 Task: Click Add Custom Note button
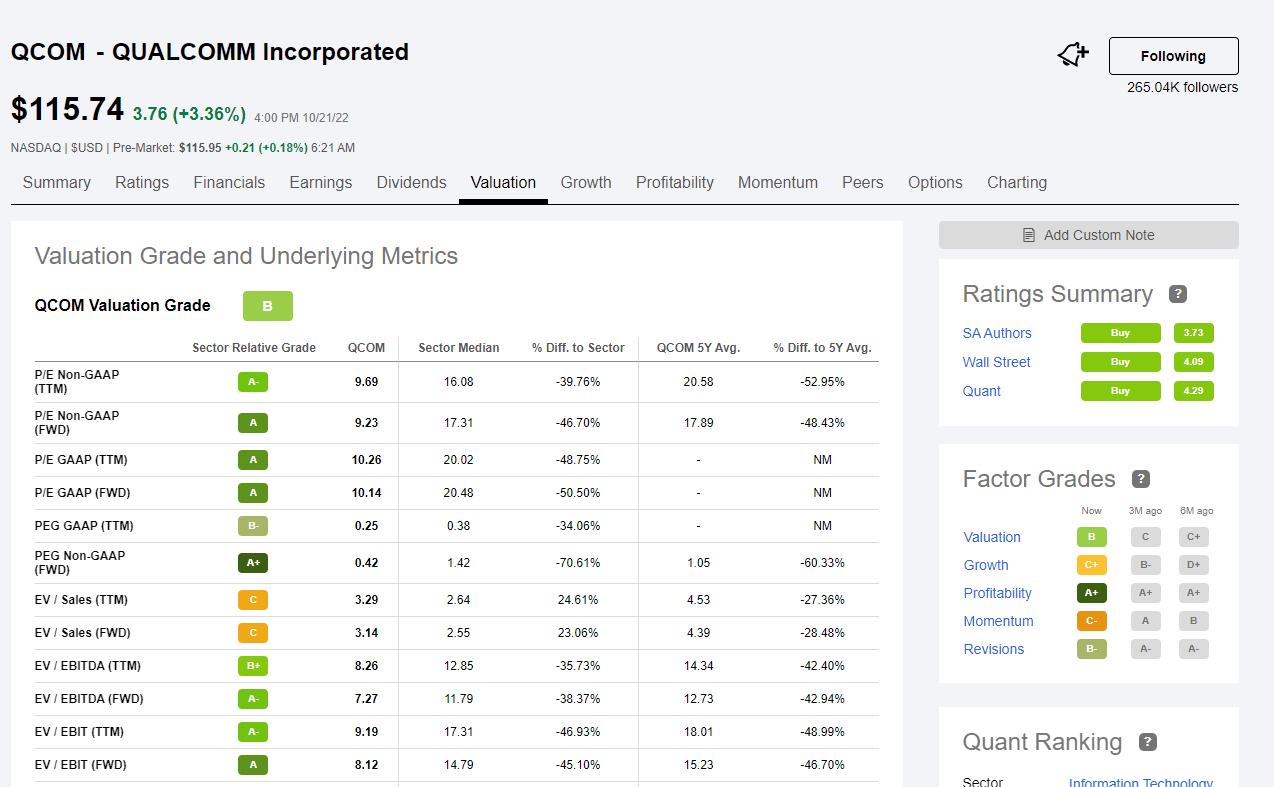tap(1089, 235)
